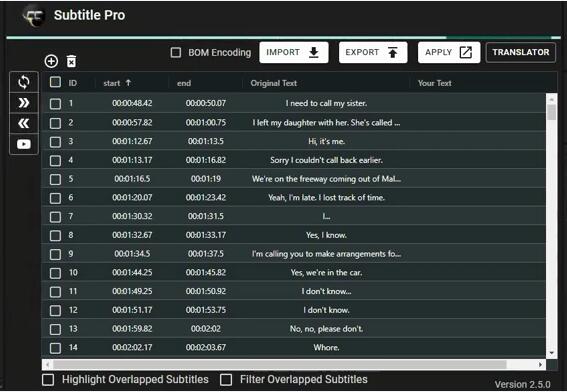
Task: Click the shift backward double-chevron icon
Action: (24, 124)
